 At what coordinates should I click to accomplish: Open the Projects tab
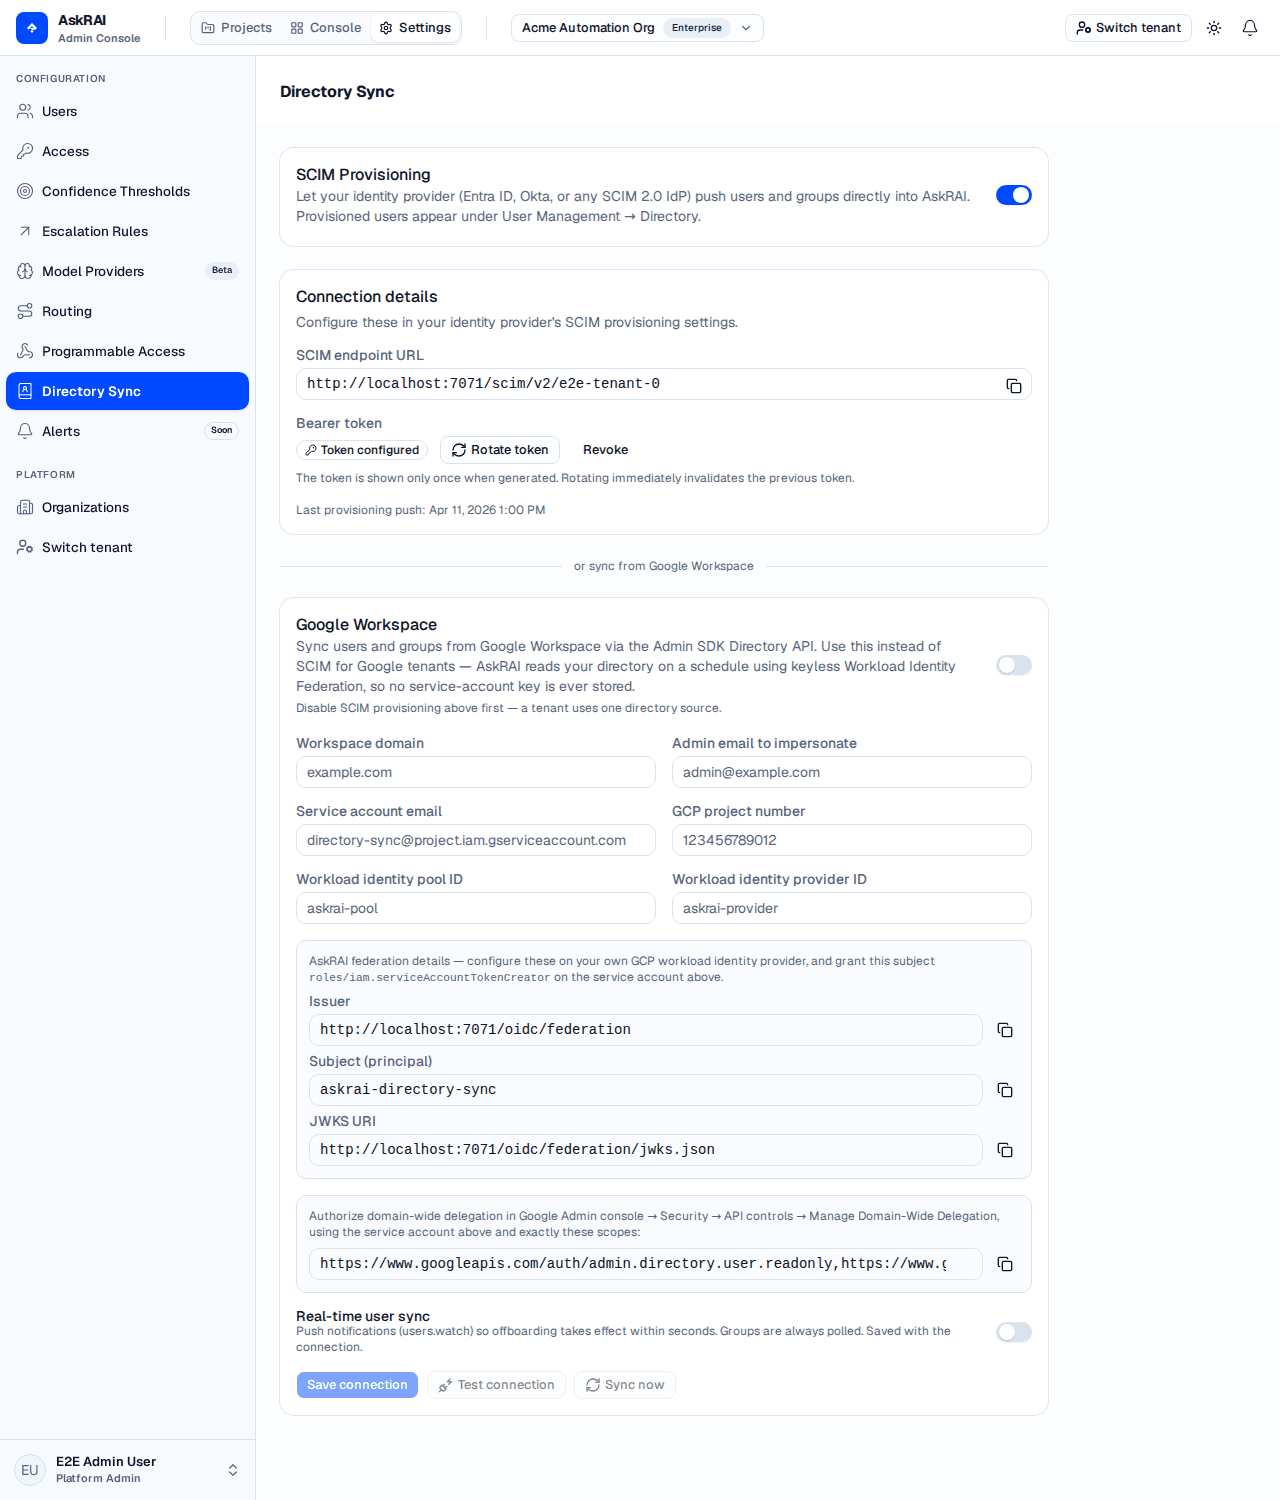pyautogui.click(x=237, y=28)
